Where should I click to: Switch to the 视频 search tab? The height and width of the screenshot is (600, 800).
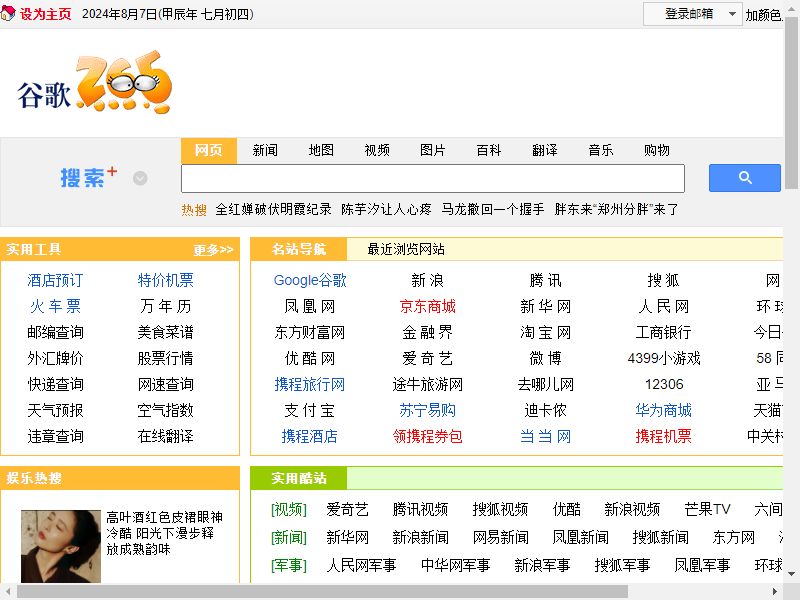coord(377,151)
